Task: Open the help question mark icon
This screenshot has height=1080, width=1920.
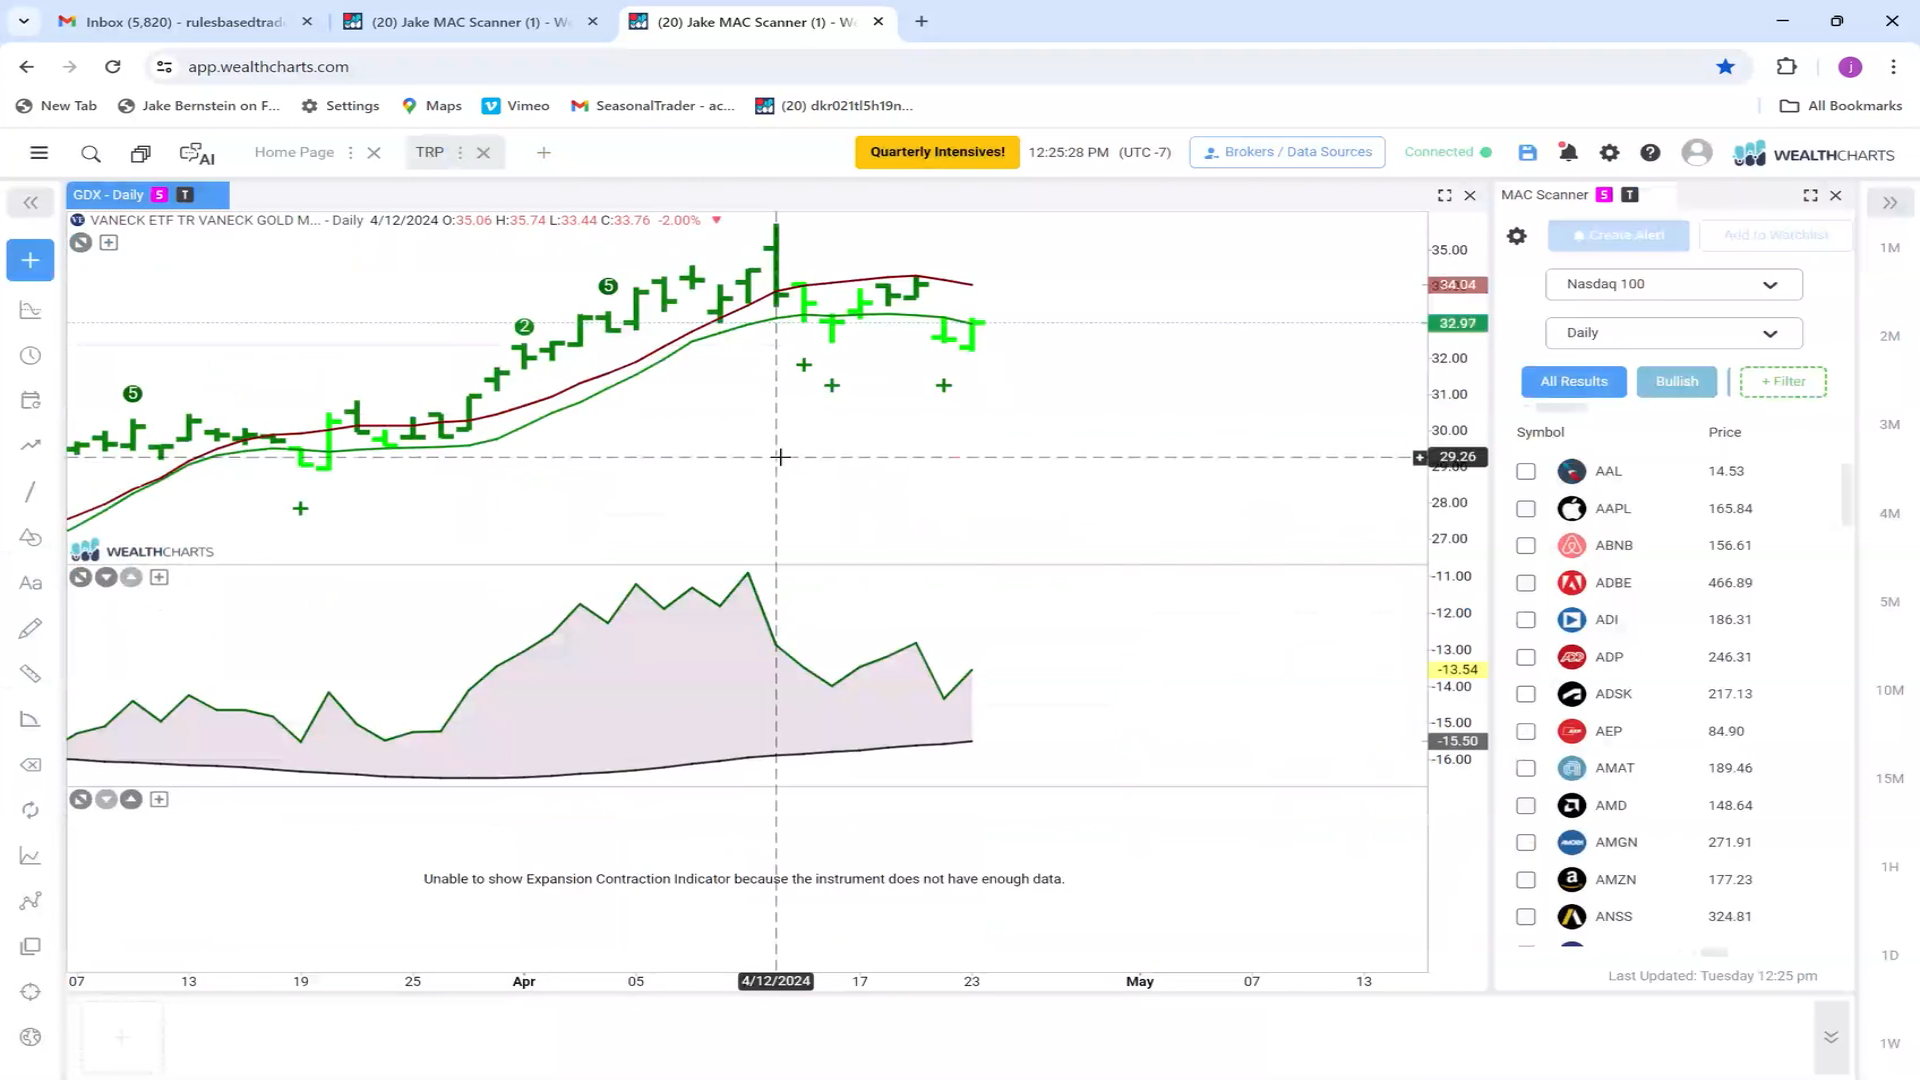Action: 1650,152
